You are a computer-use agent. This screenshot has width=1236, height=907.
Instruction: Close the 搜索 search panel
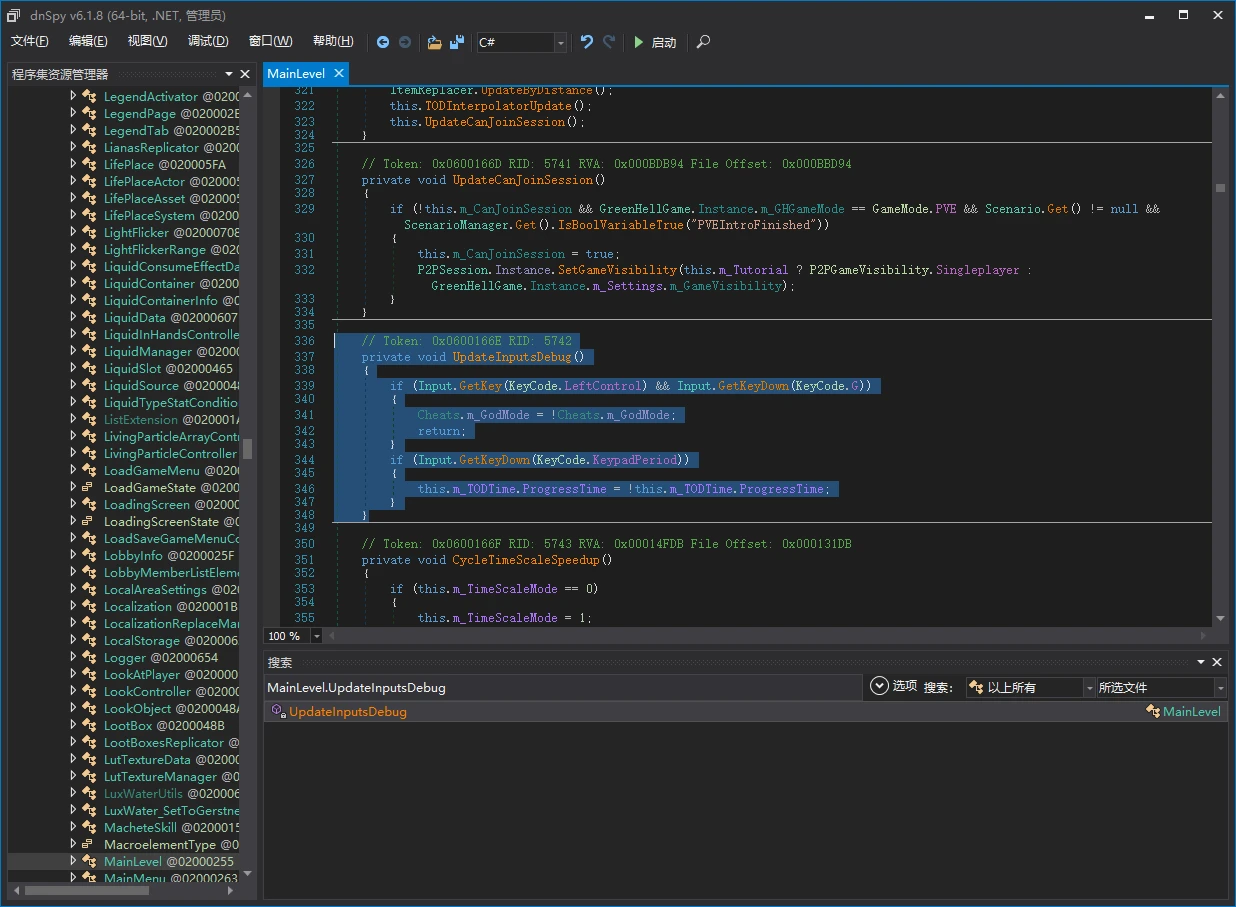click(1217, 662)
